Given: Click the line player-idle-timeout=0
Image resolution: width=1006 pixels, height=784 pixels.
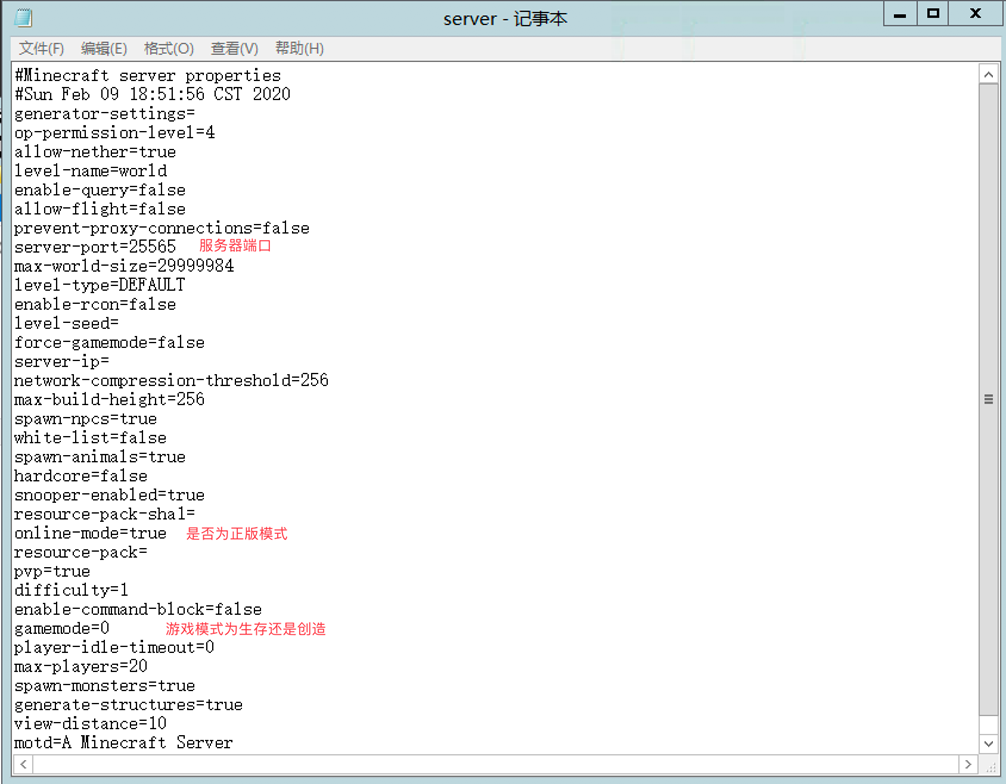Looking at the screenshot, I should click(x=114, y=648).
